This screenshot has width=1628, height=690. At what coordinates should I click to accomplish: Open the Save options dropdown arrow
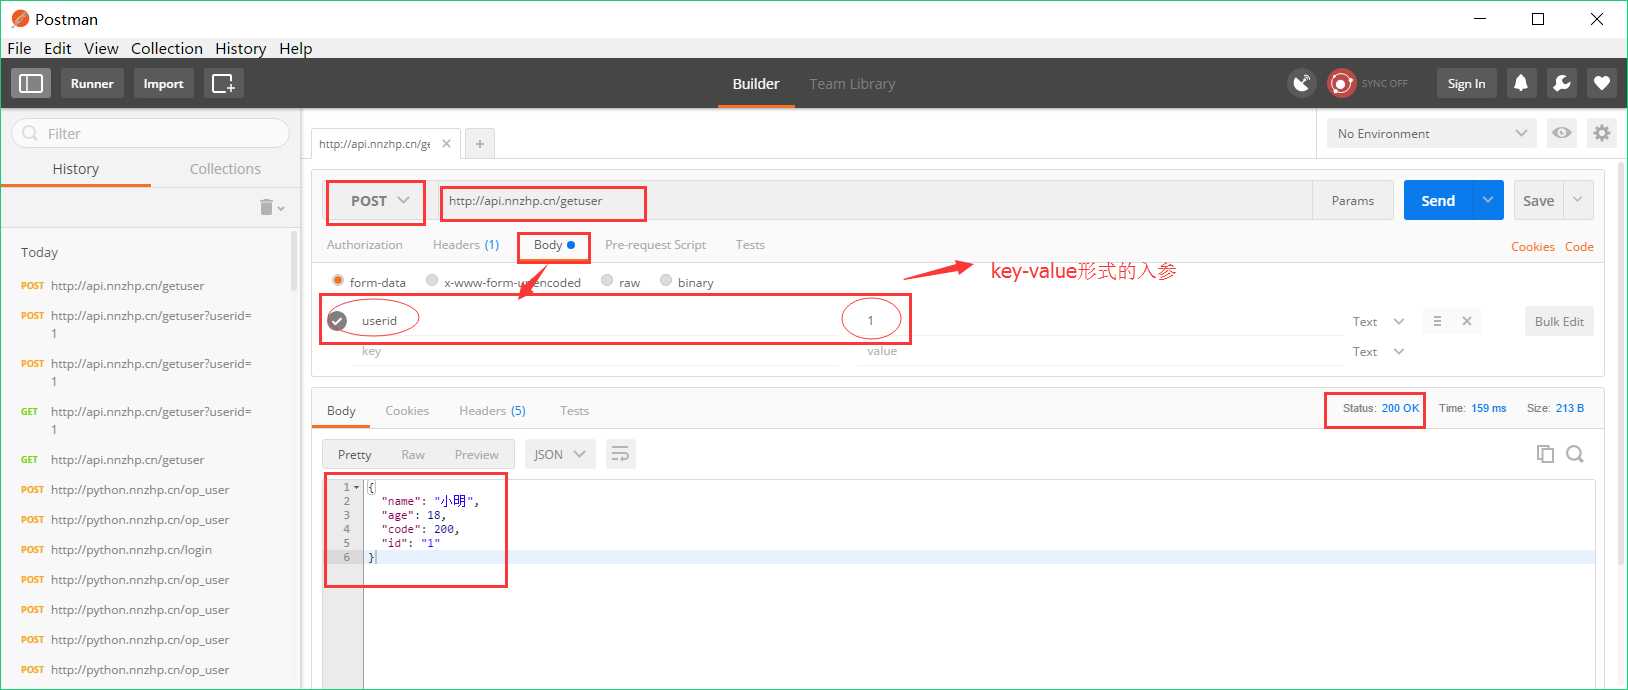[1577, 200]
